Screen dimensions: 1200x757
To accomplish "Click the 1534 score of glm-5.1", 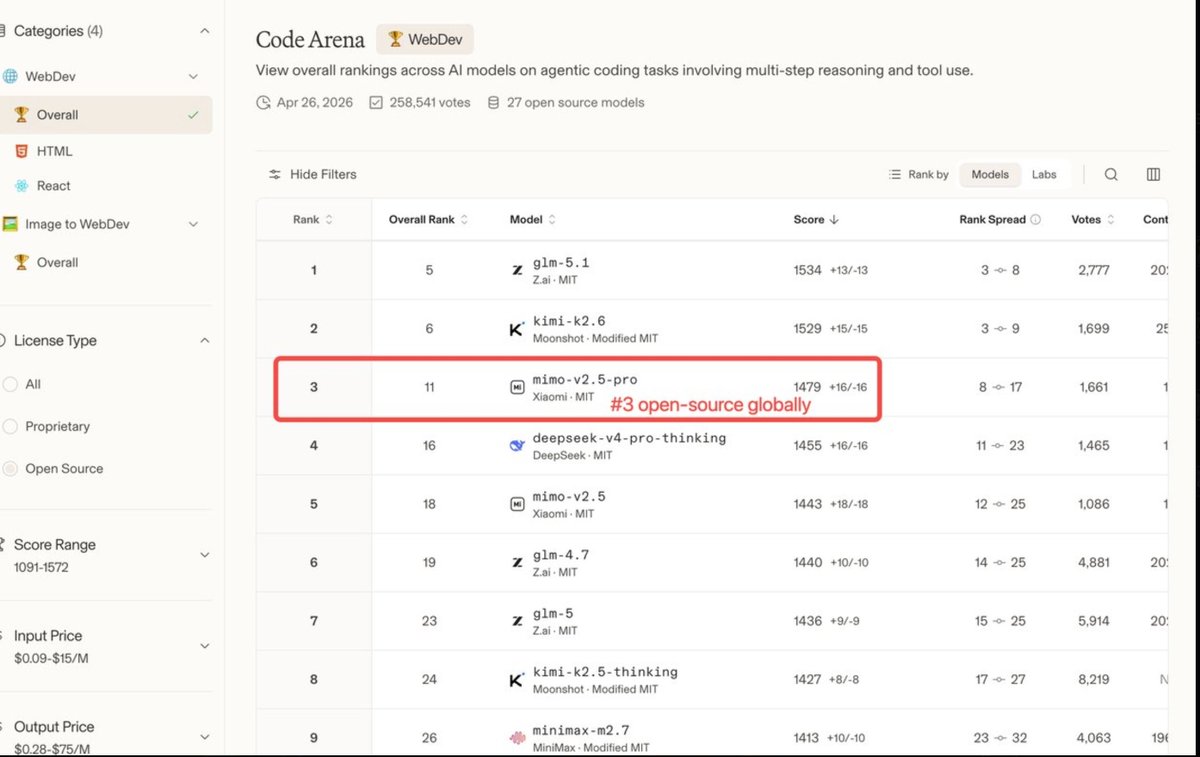I will coord(807,270).
